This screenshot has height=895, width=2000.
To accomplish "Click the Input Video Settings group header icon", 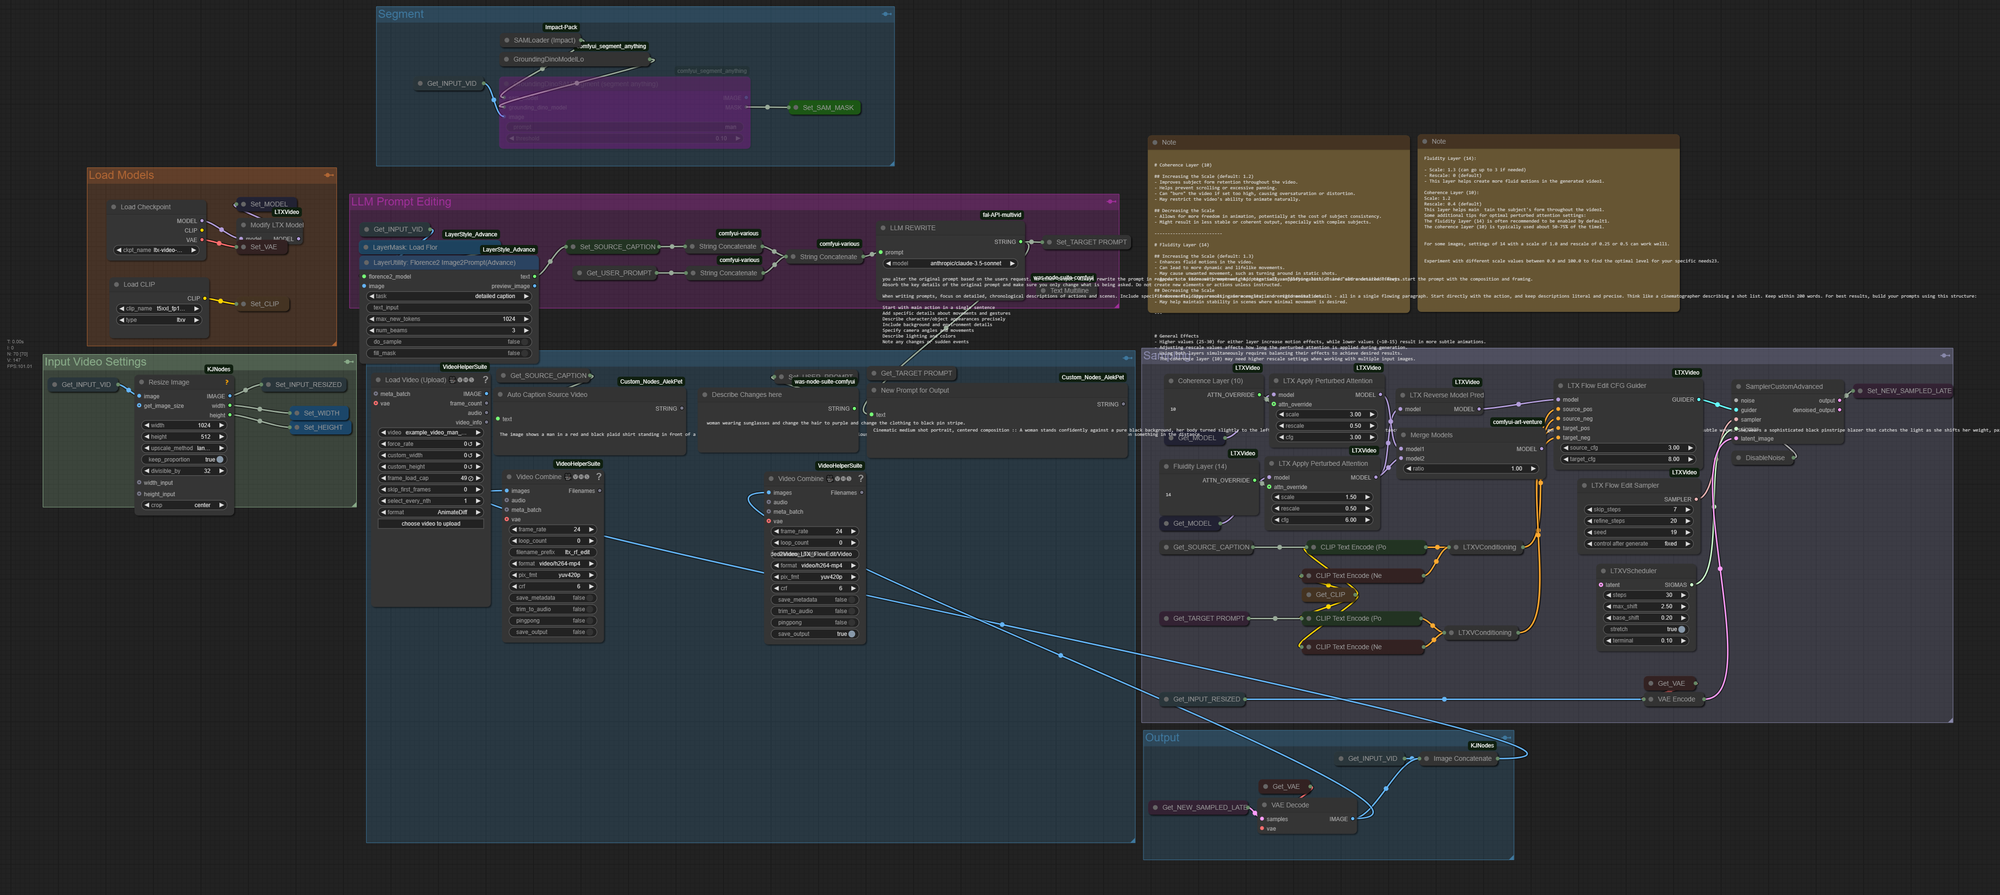I will coord(348,362).
